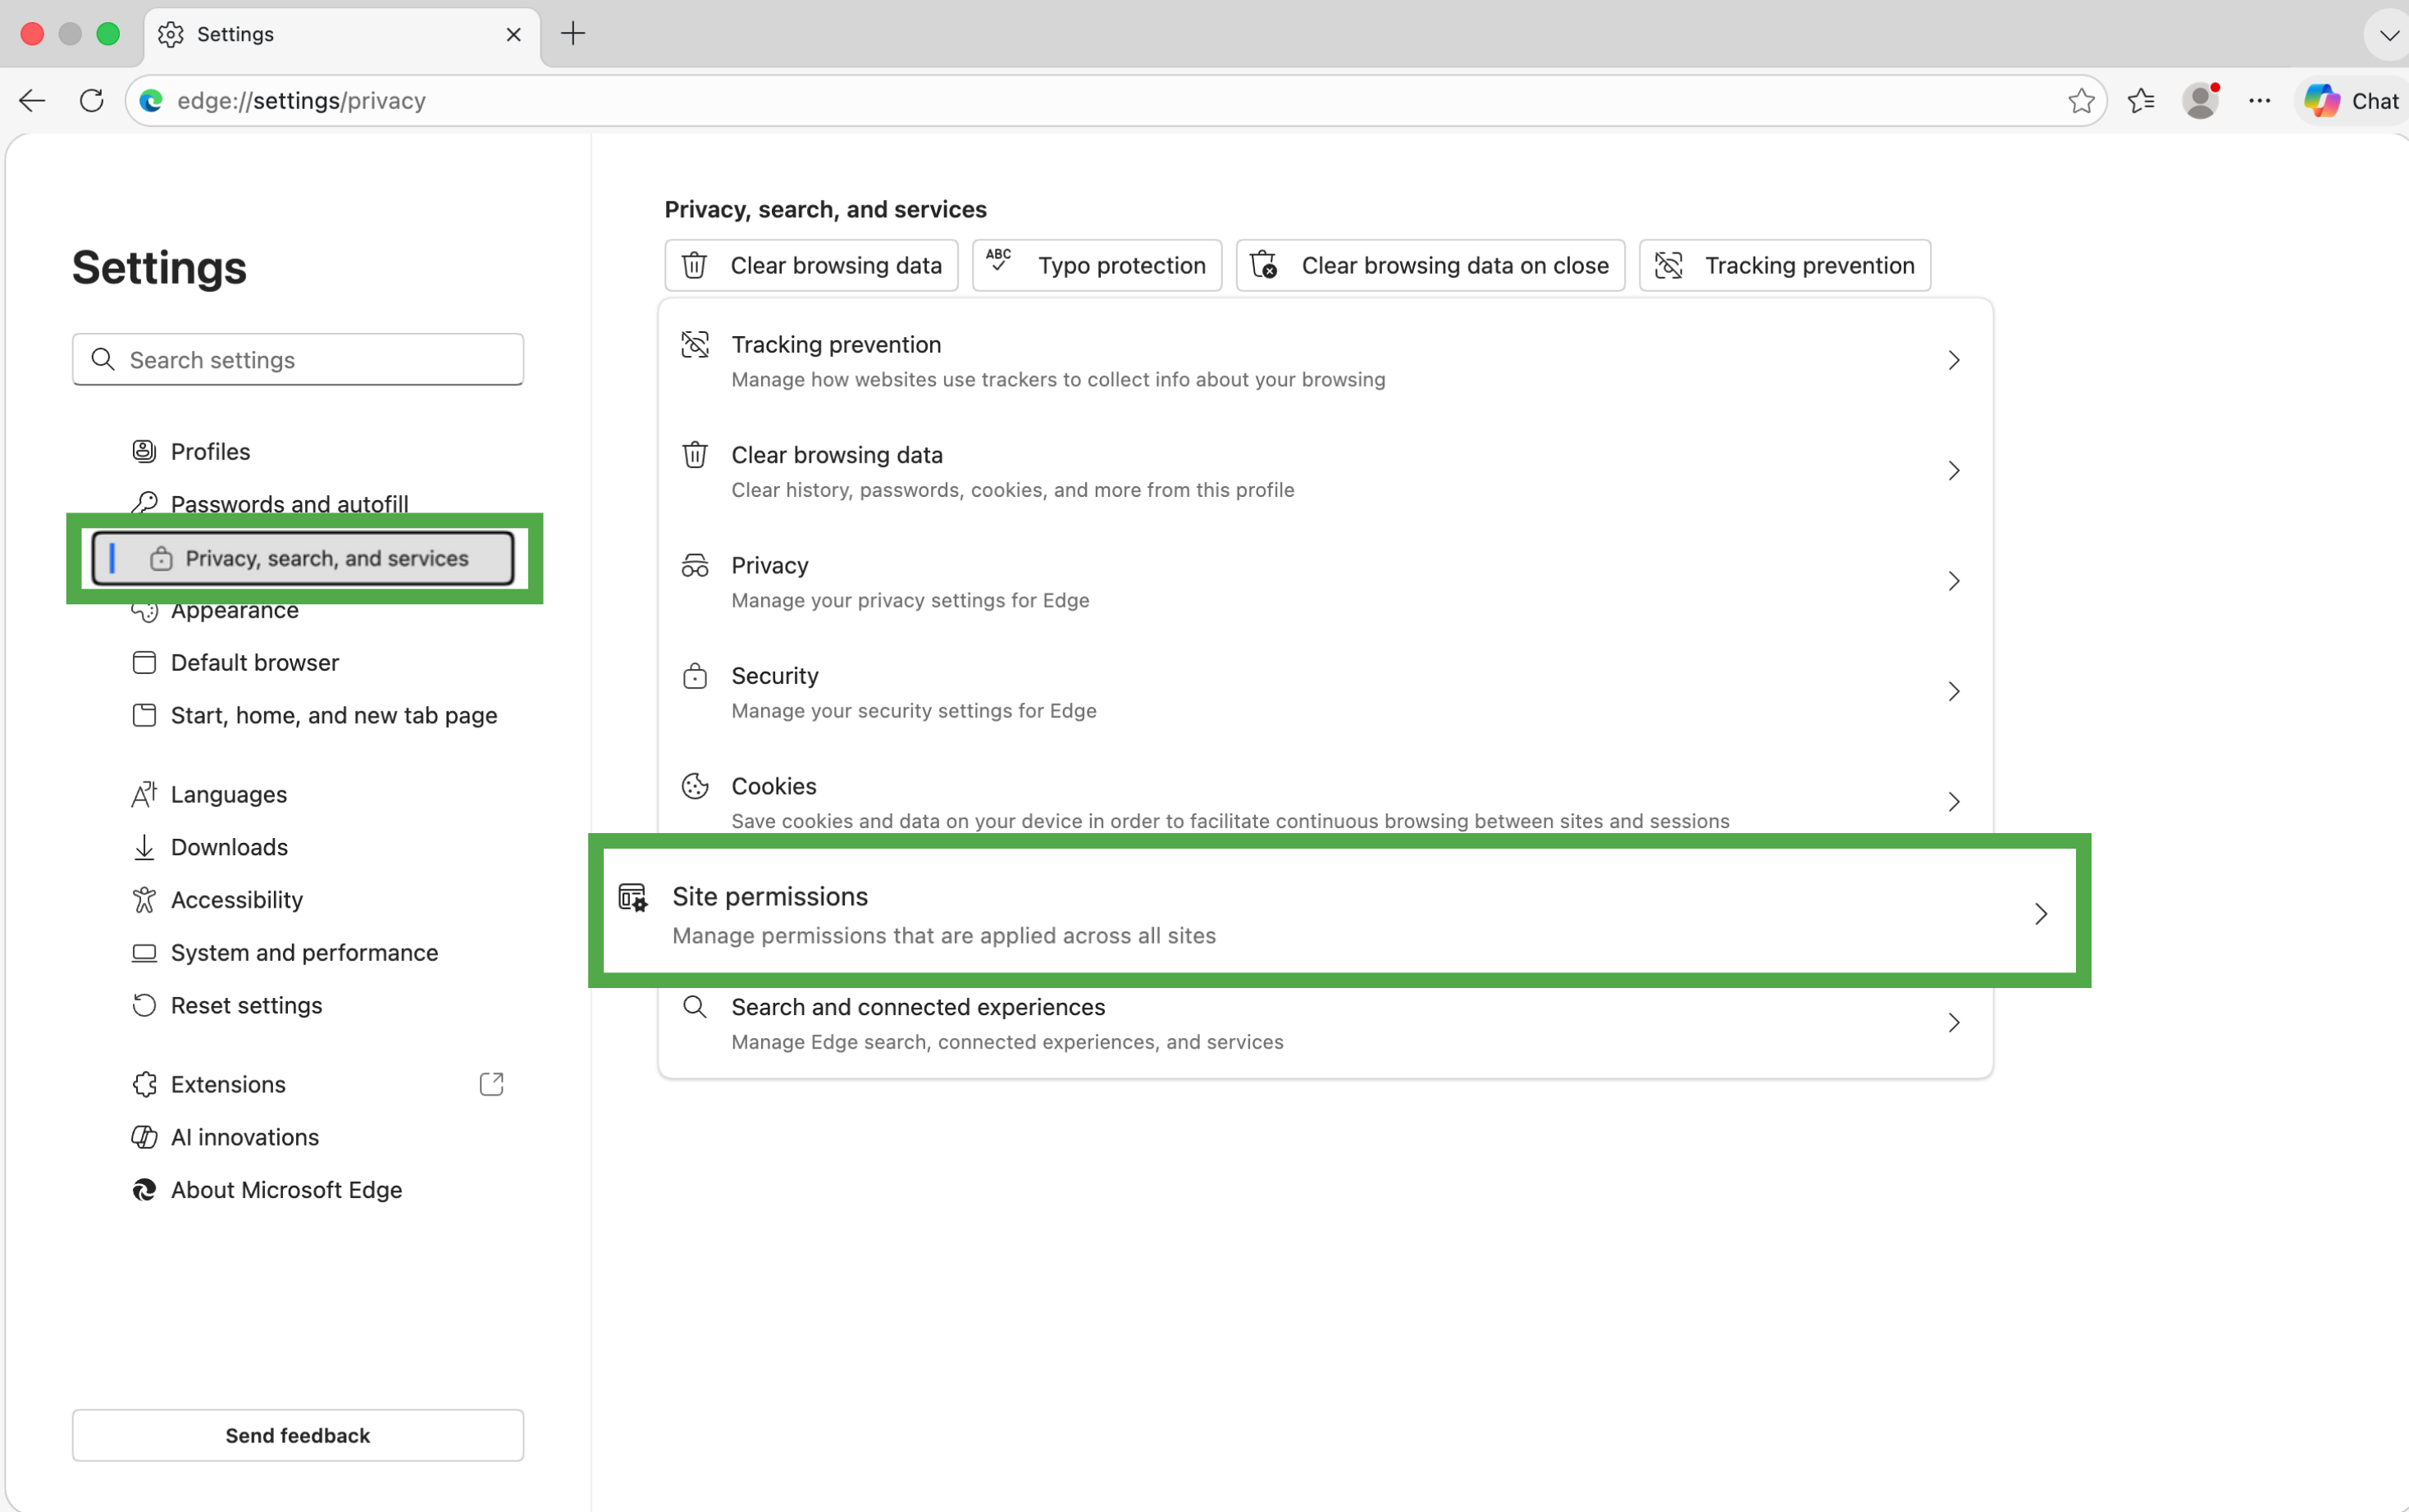The image size is (2409, 1512).
Task: Expand Search and connected experiences chevron
Action: tap(1953, 1023)
